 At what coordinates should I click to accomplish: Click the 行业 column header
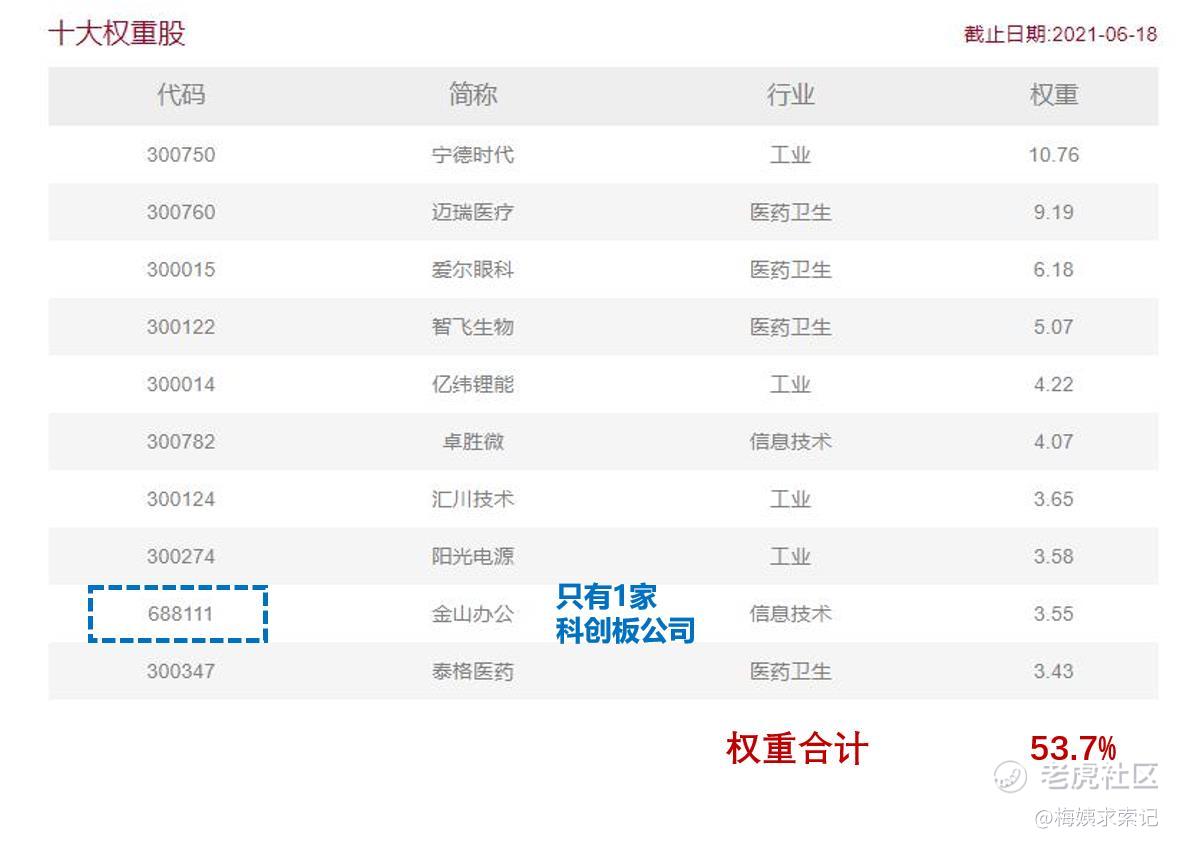pyautogui.click(x=790, y=95)
